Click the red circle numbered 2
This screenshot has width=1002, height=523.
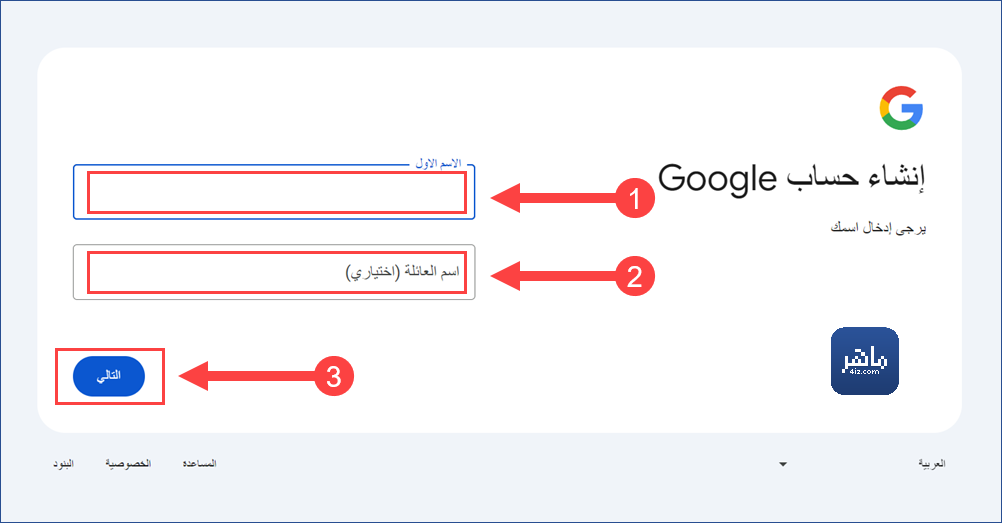(x=635, y=276)
